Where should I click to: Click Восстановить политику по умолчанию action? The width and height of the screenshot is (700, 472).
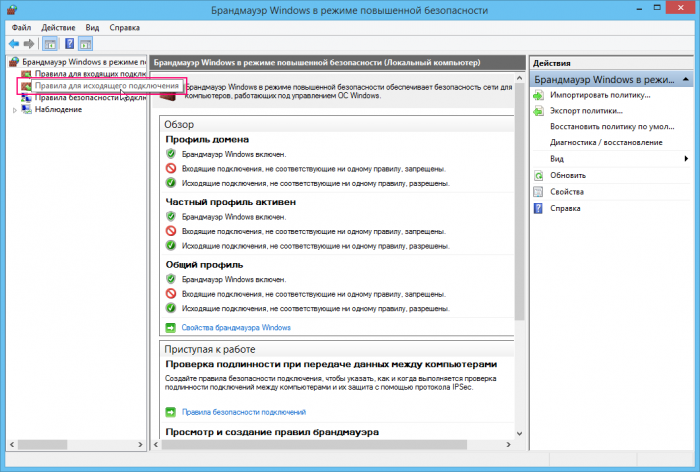click(612, 126)
